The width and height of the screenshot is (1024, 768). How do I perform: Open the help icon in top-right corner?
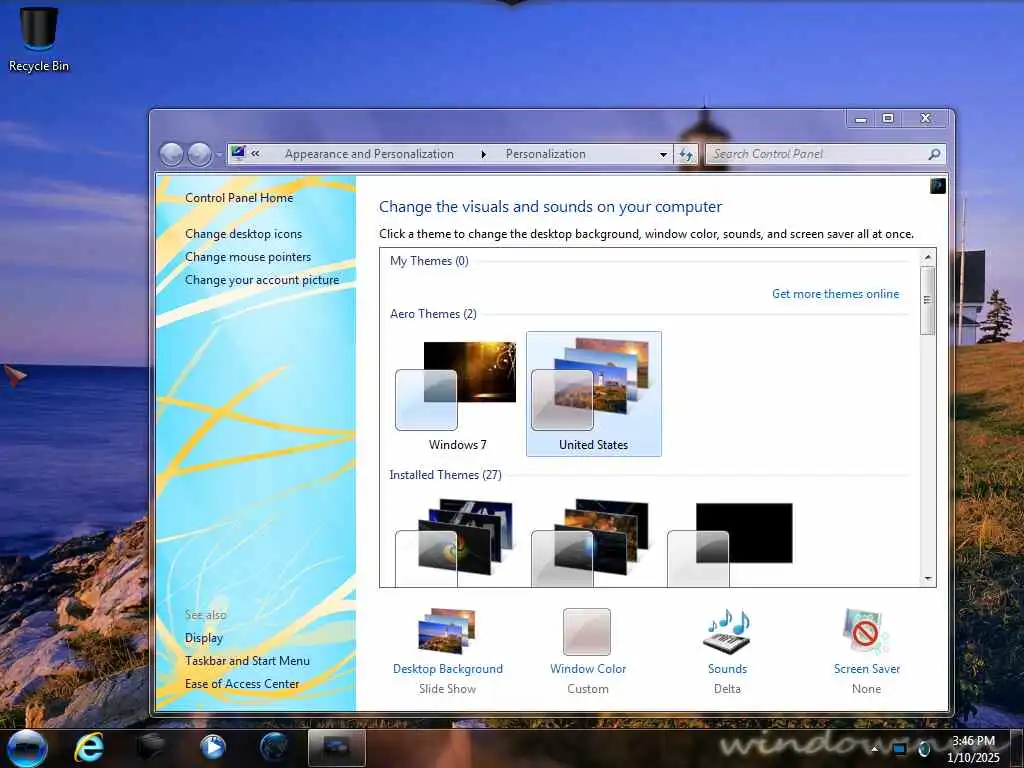938,186
